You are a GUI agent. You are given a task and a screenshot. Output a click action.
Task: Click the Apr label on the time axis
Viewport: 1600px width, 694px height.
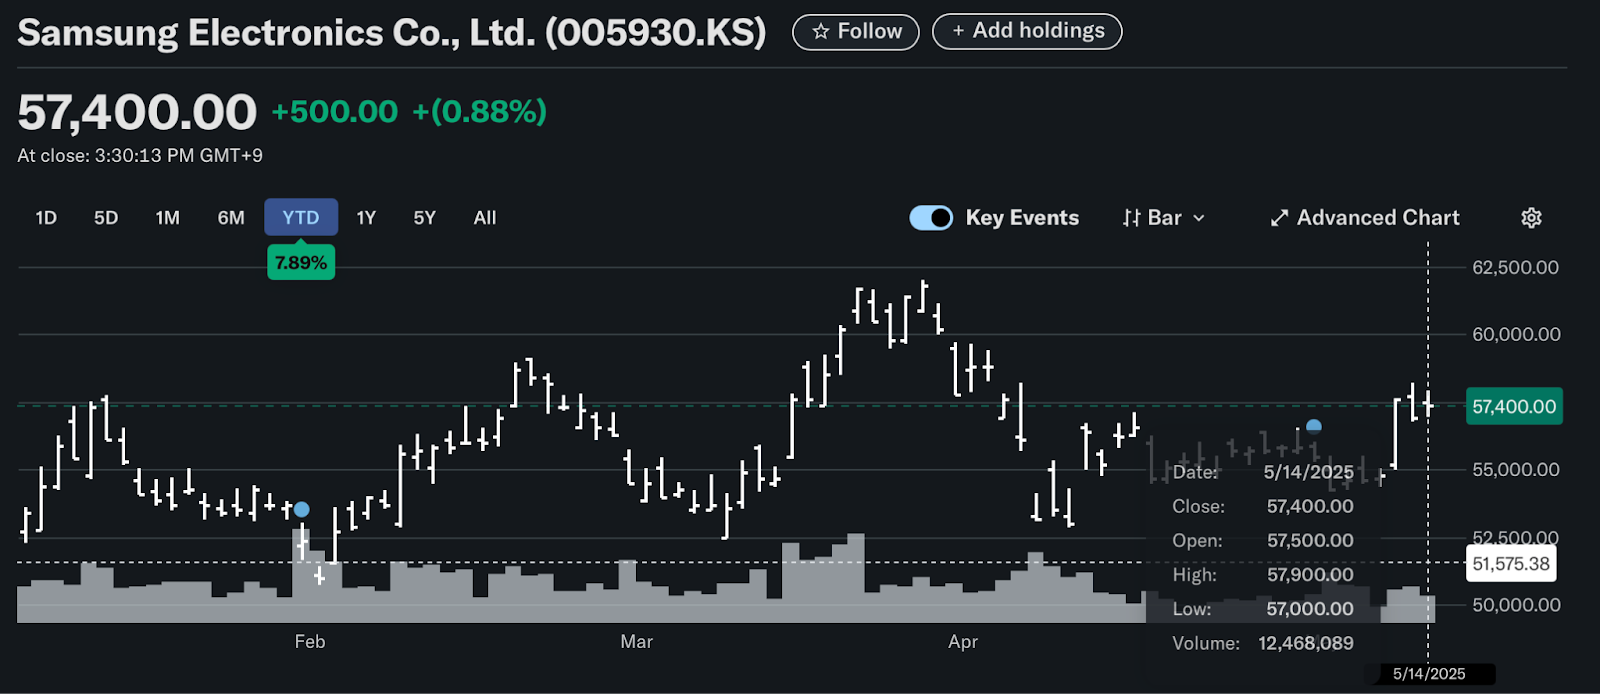coord(963,642)
